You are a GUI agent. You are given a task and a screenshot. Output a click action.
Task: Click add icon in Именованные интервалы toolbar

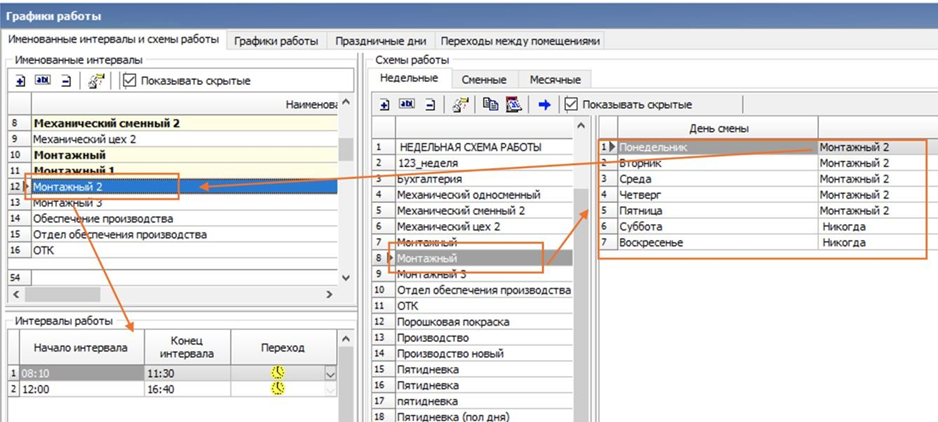[20, 81]
